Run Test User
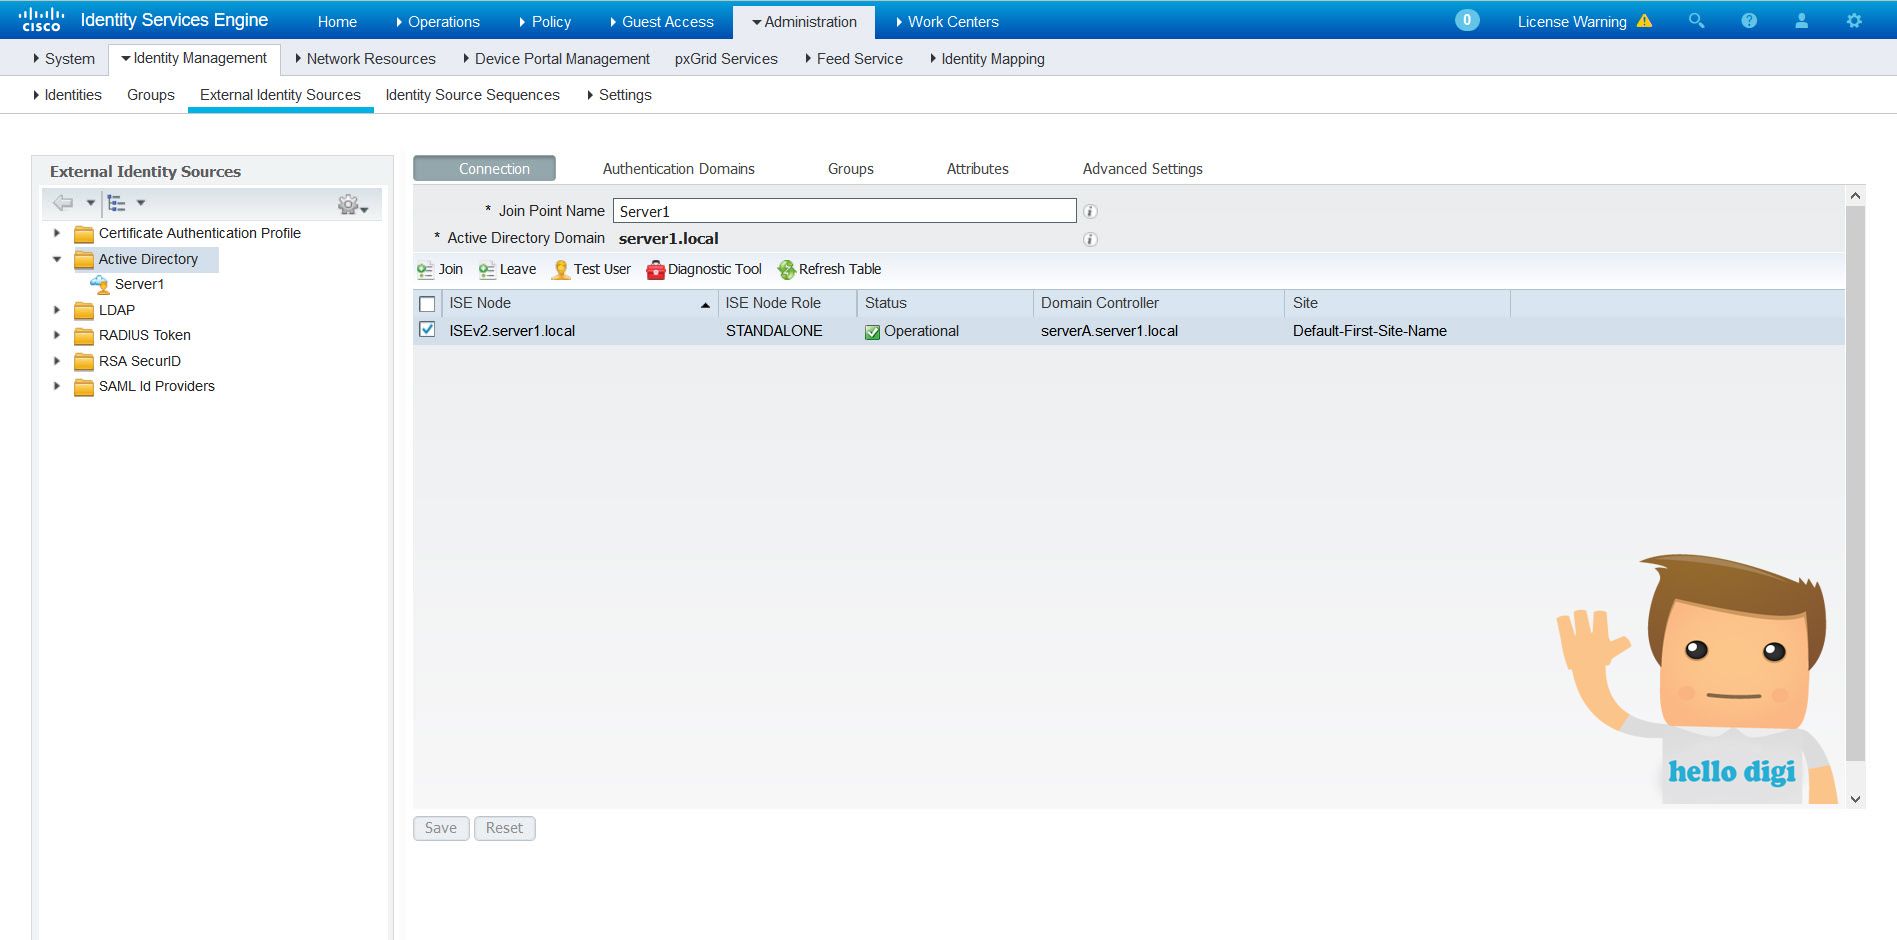 tap(591, 270)
